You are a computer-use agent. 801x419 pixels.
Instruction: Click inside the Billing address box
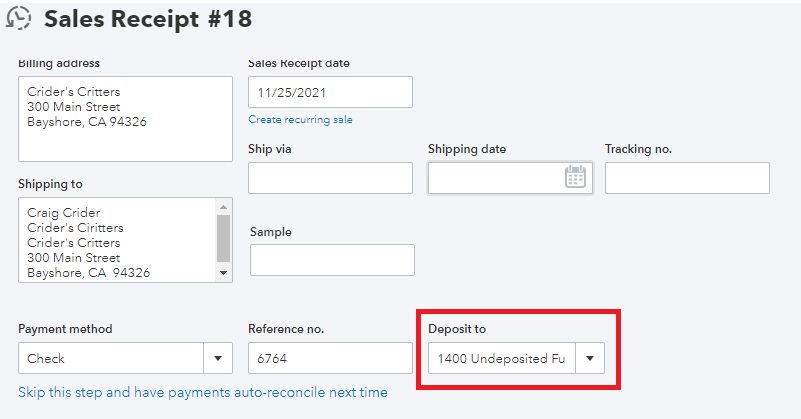point(125,118)
